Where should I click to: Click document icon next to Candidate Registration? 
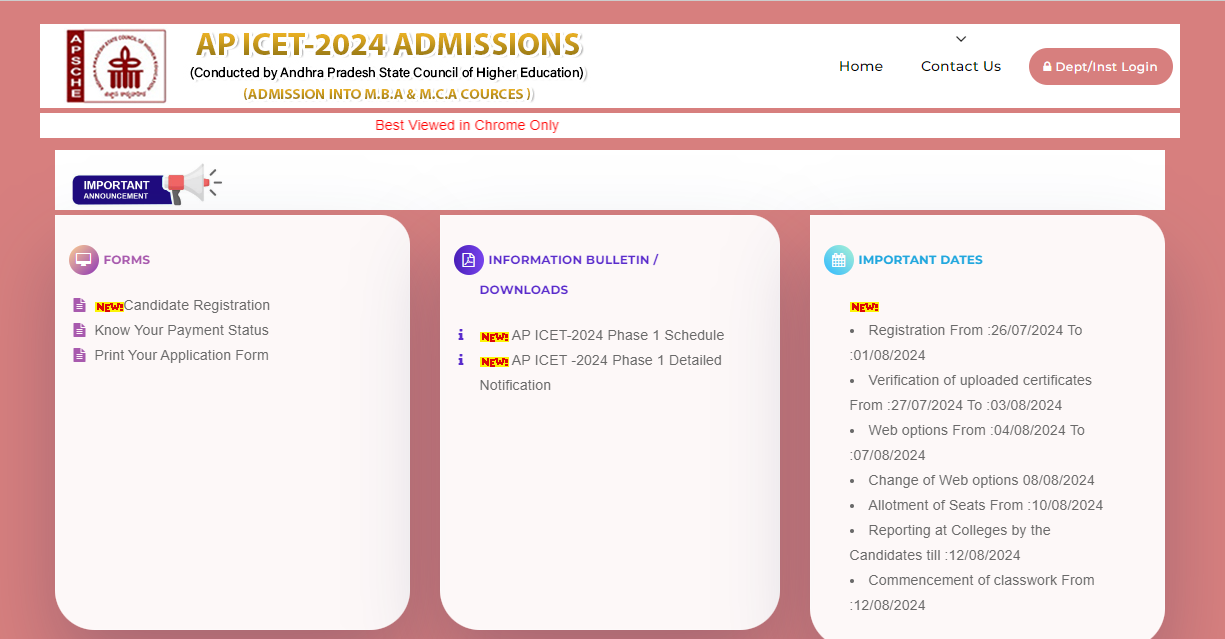[80, 305]
